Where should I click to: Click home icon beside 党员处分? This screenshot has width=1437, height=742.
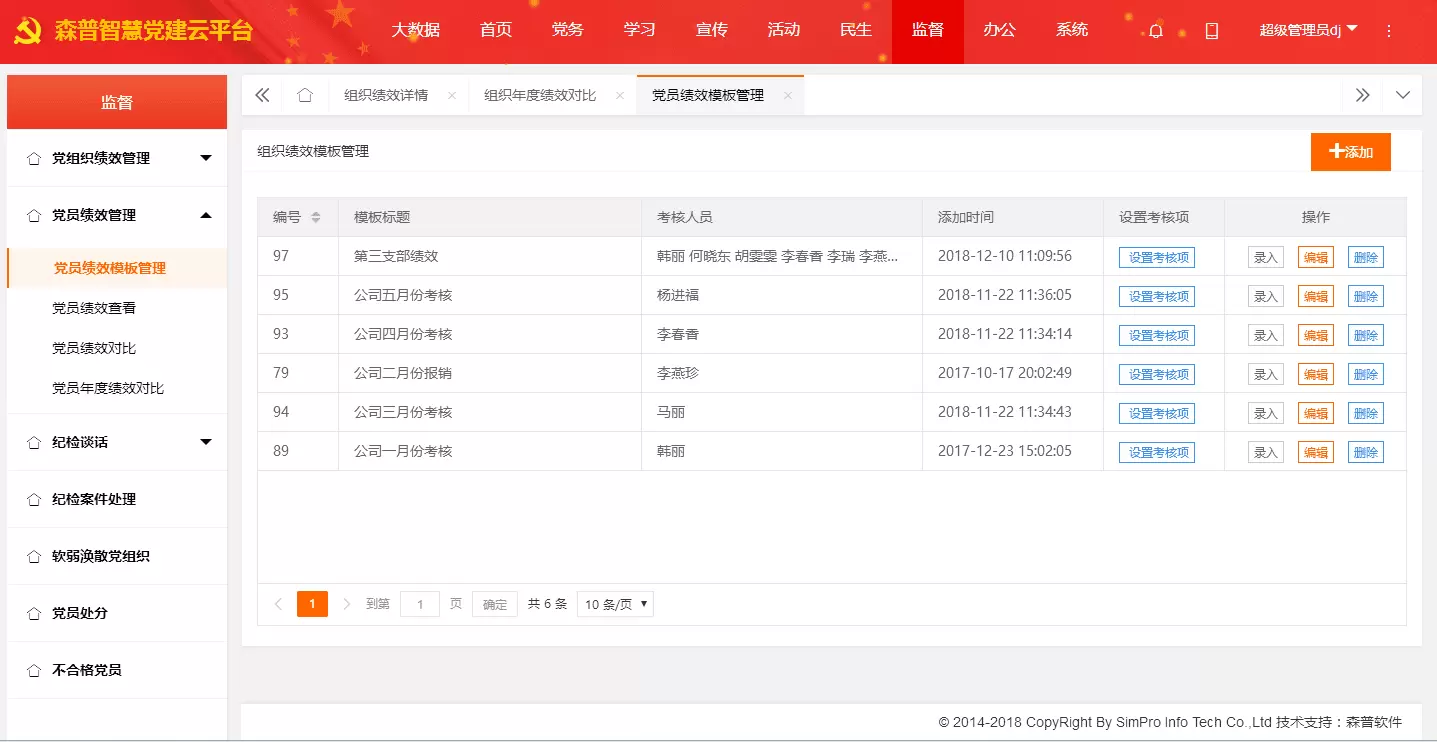tap(34, 613)
